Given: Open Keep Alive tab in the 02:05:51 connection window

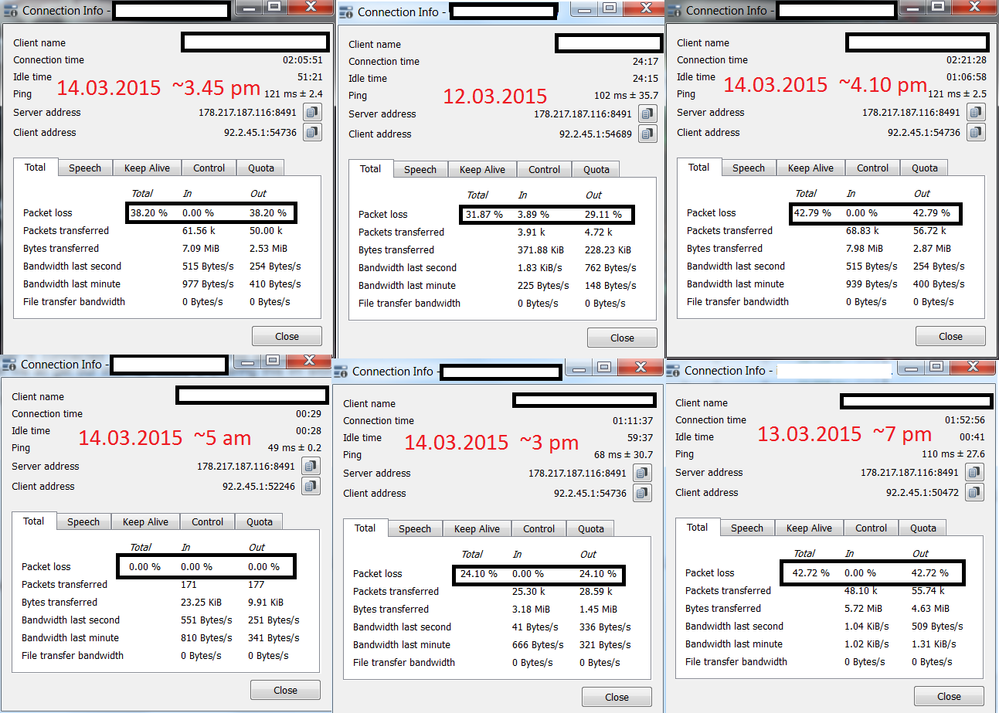Looking at the screenshot, I should tap(147, 168).
